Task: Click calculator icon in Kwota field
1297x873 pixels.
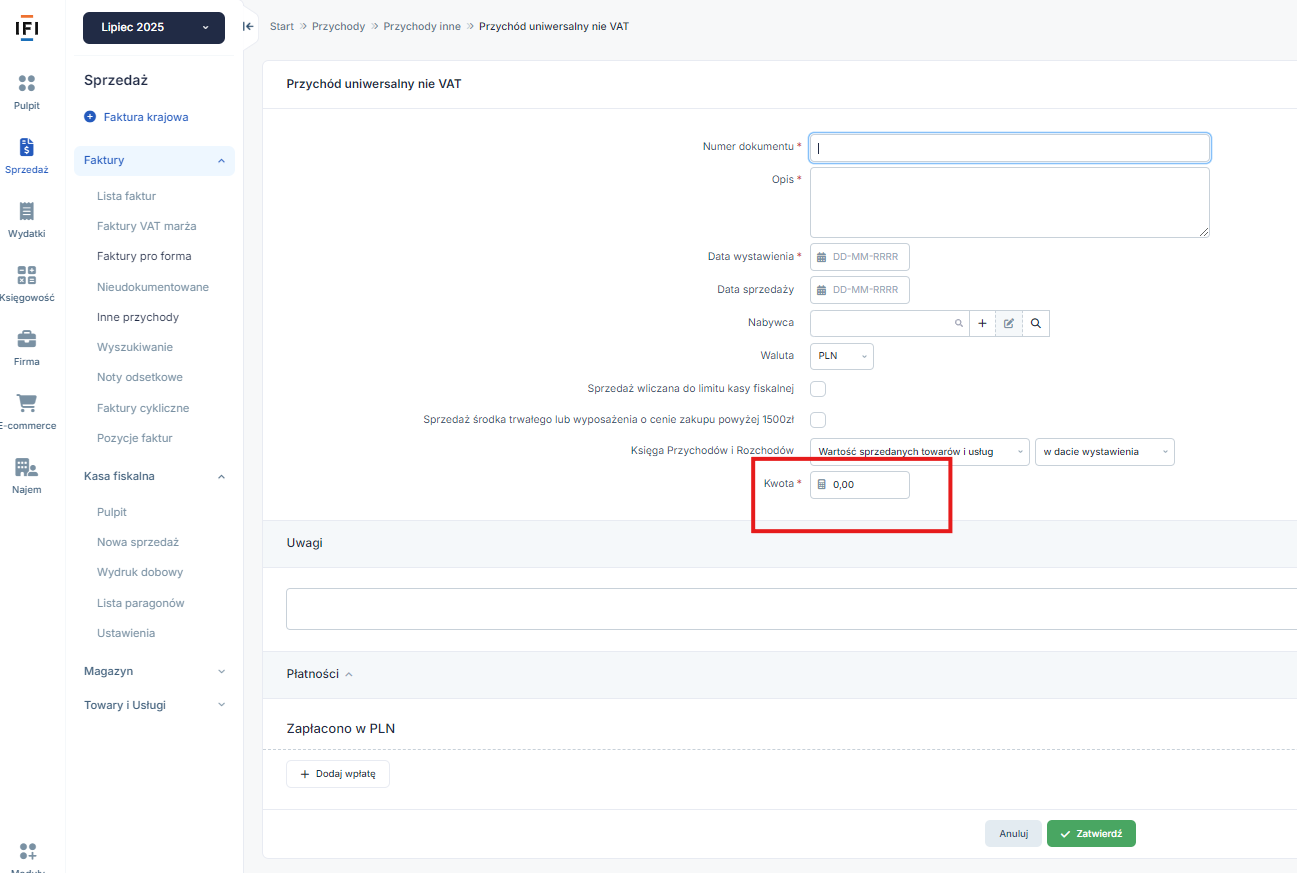Action: (822, 485)
